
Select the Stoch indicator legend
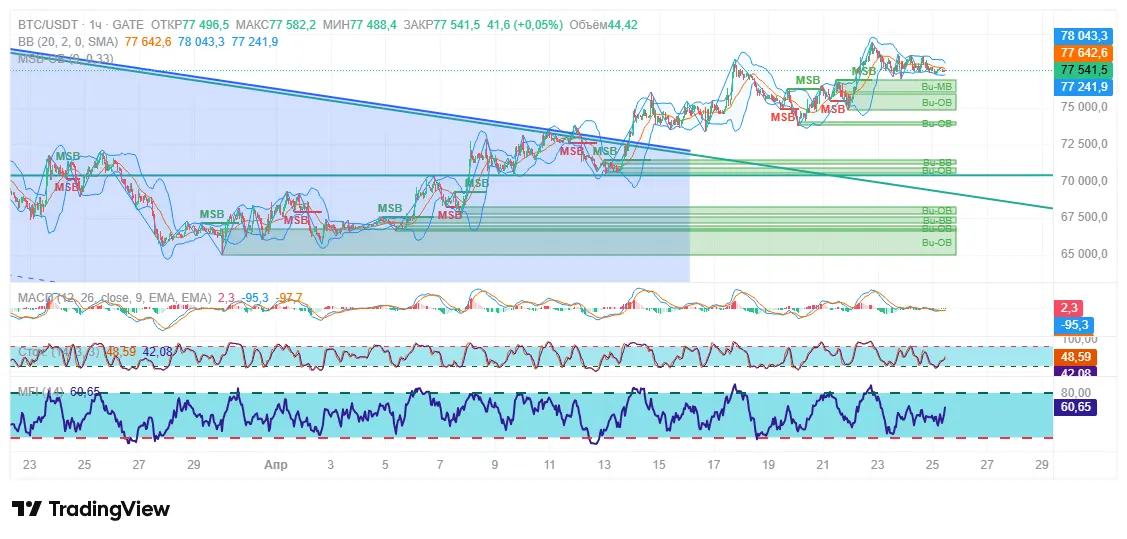60,352
